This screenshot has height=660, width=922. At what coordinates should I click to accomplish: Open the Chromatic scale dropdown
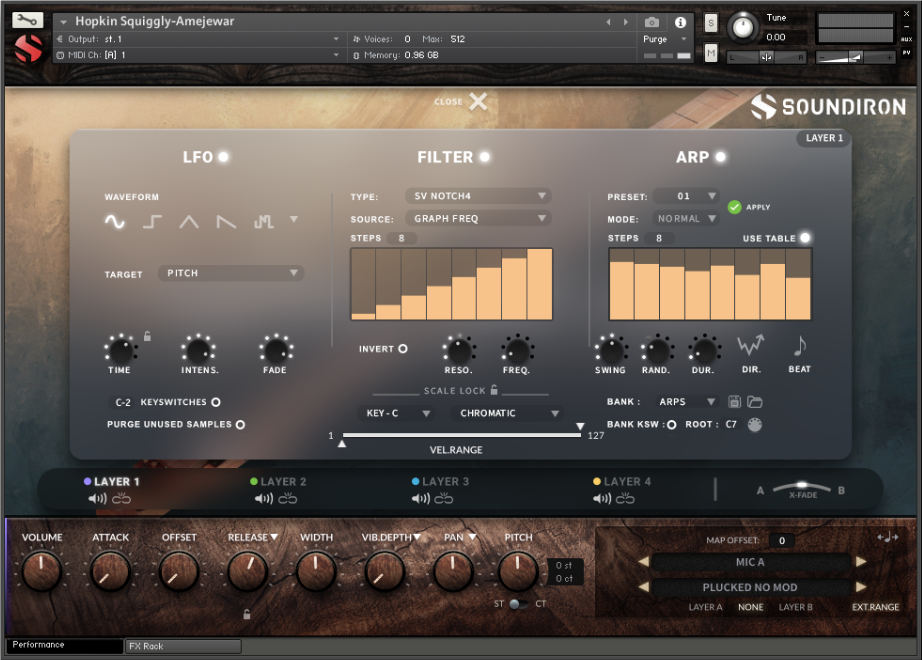click(510, 413)
